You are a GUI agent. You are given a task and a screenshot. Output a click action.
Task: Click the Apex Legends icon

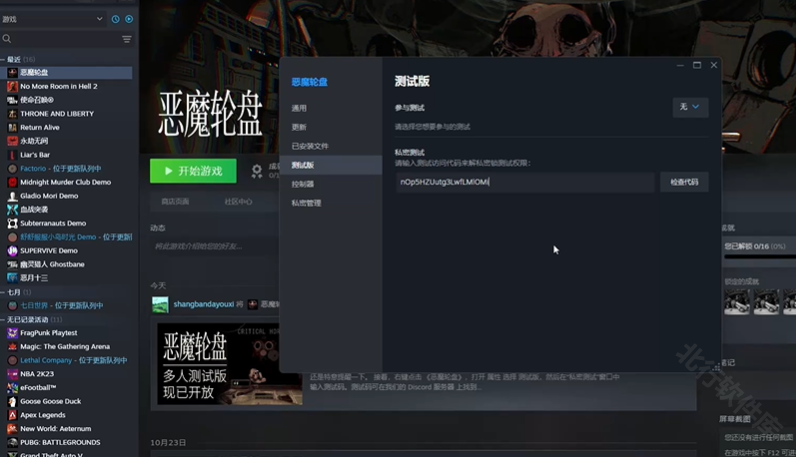tap(12, 415)
